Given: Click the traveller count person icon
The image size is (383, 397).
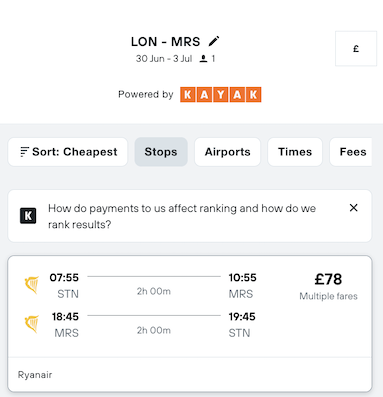Looking at the screenshot, I should pyautogui.click(x=203, y=59).
